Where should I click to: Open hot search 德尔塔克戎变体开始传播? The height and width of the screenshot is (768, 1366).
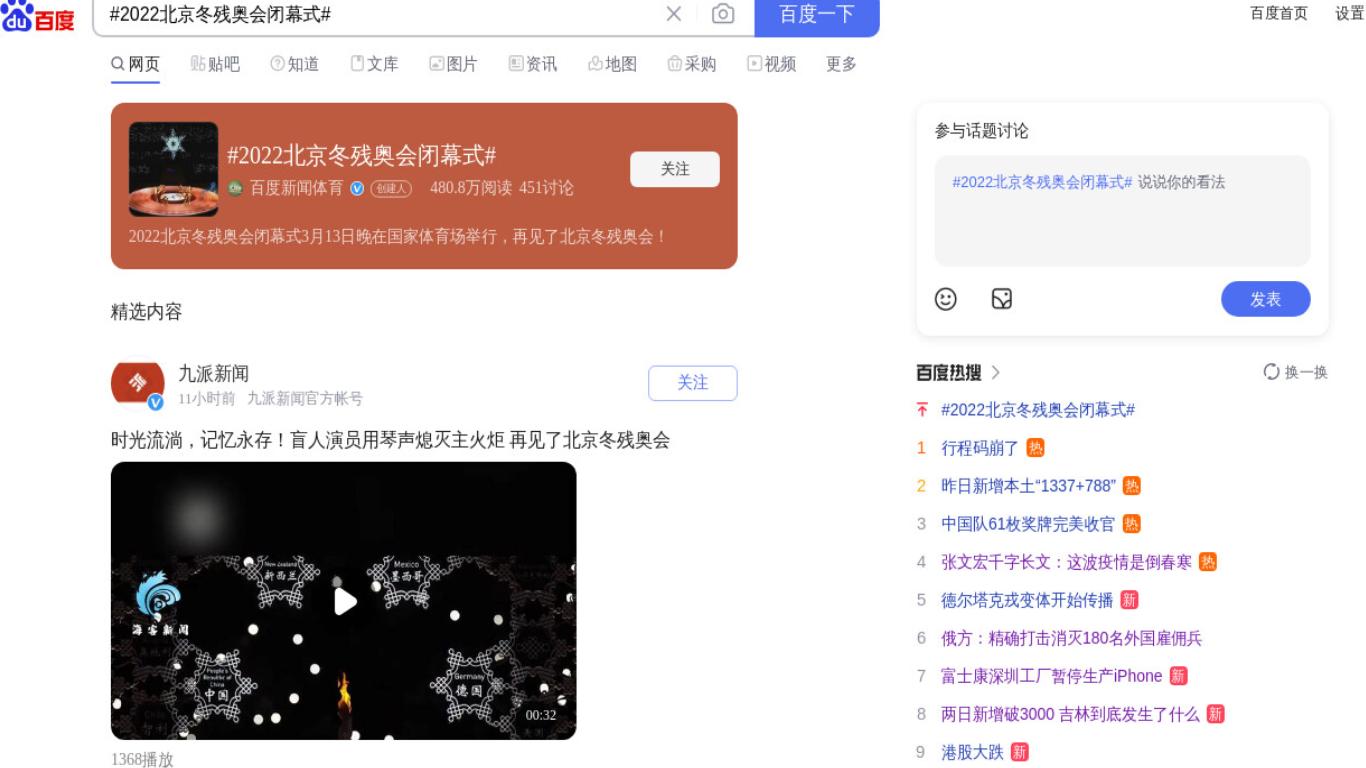1027,600
